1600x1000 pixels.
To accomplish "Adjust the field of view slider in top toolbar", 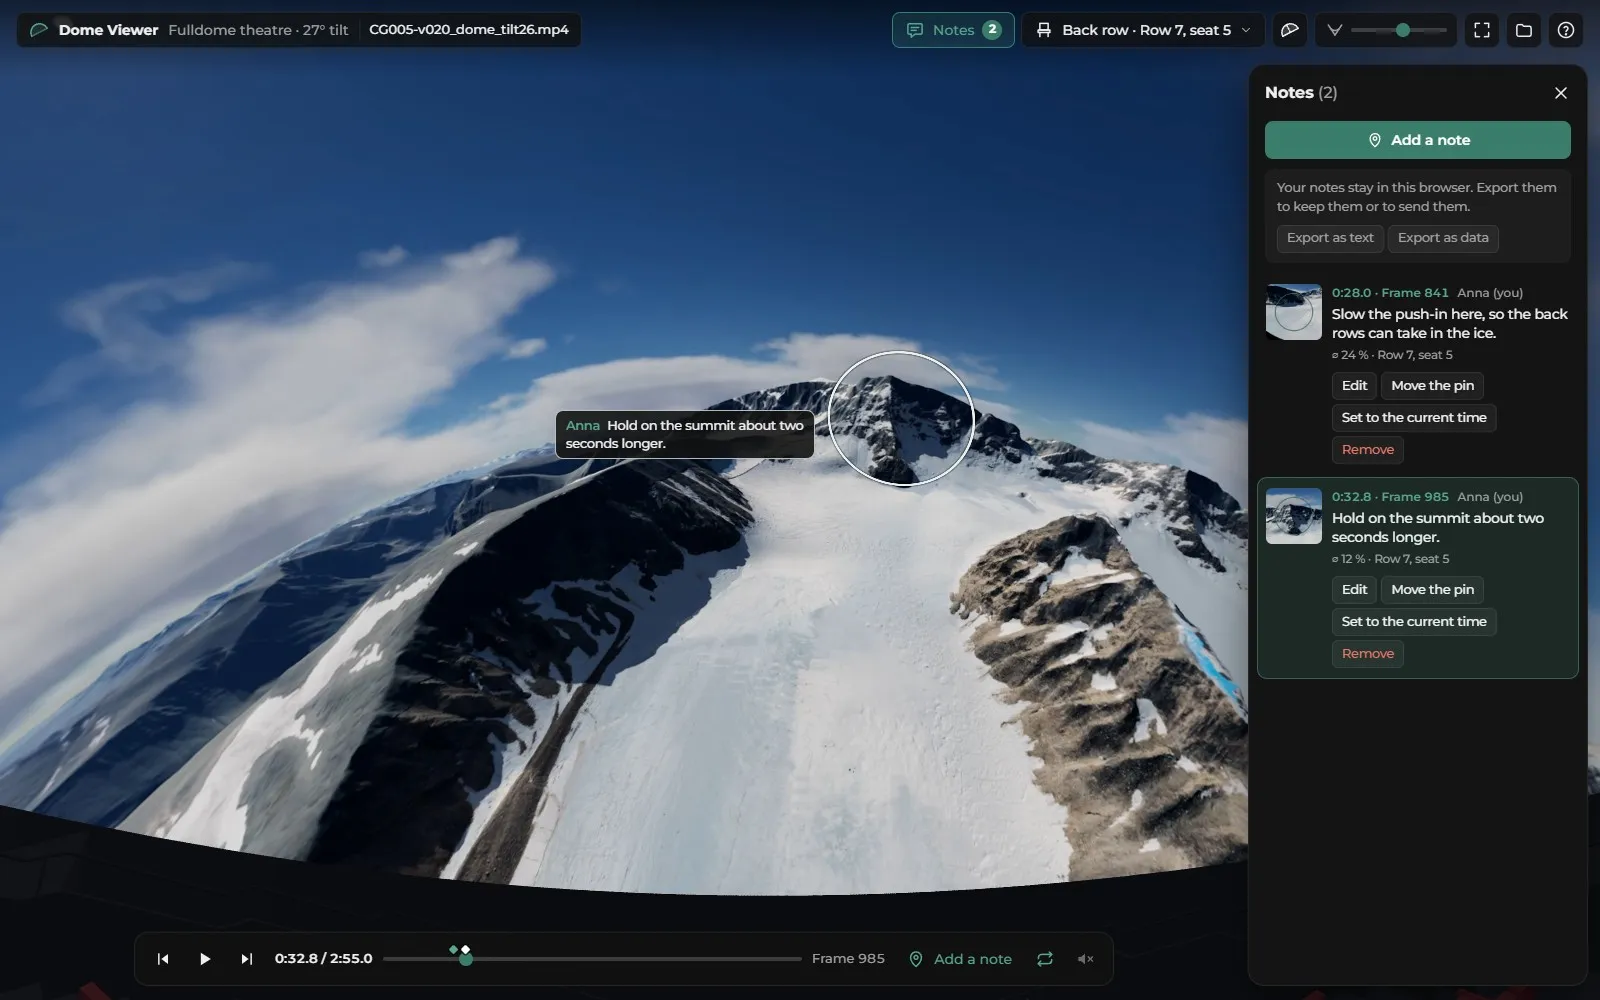I will [x=1398, y=30].
